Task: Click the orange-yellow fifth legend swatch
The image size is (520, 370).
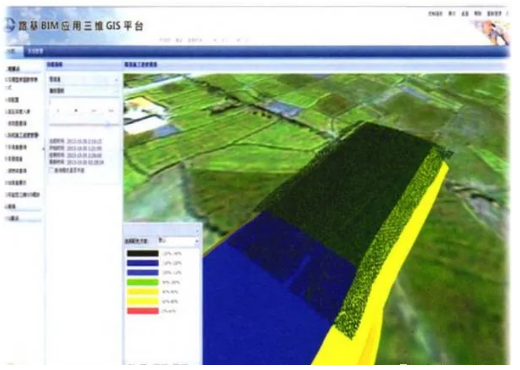Action: 143,292
